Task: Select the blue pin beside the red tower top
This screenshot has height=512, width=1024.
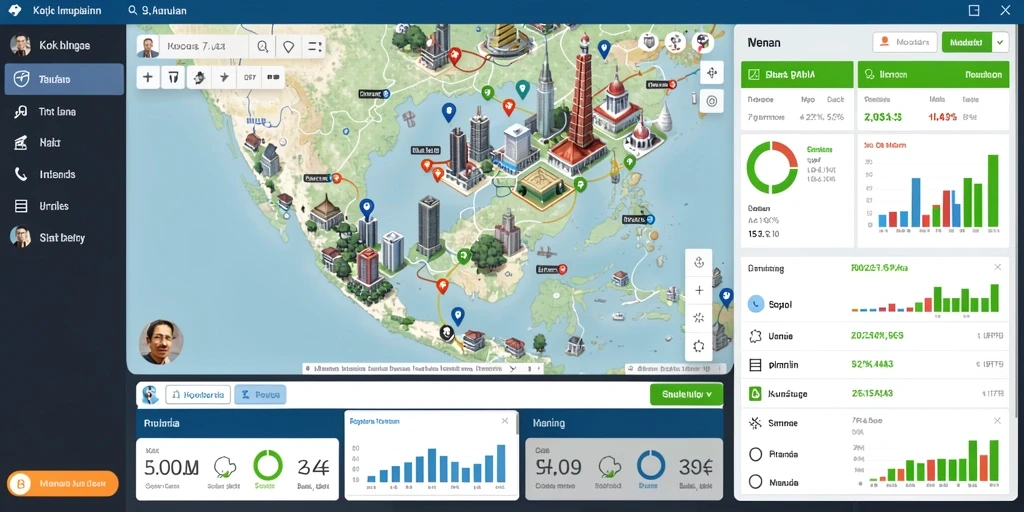Action: click(x=604, y=48)
